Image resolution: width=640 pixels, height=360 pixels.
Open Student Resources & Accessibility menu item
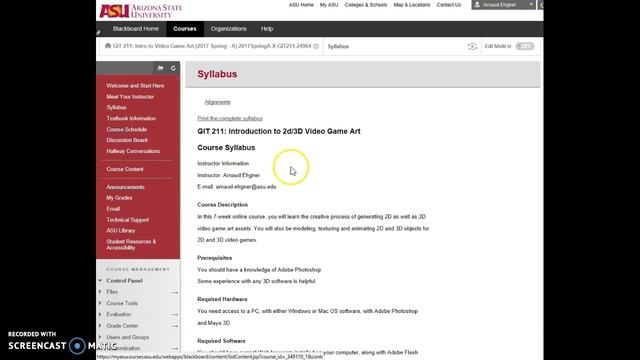[x=131, y=244]
